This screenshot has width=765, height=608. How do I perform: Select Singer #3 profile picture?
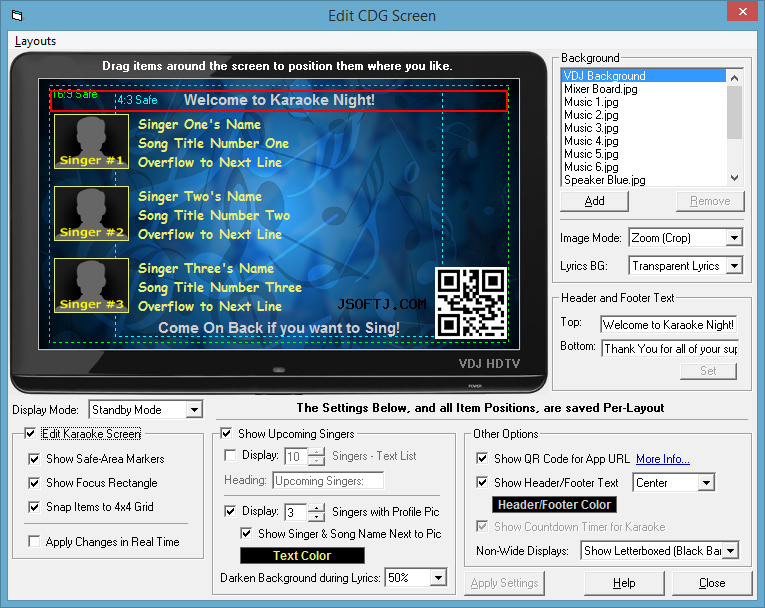(x=91, y=285)
